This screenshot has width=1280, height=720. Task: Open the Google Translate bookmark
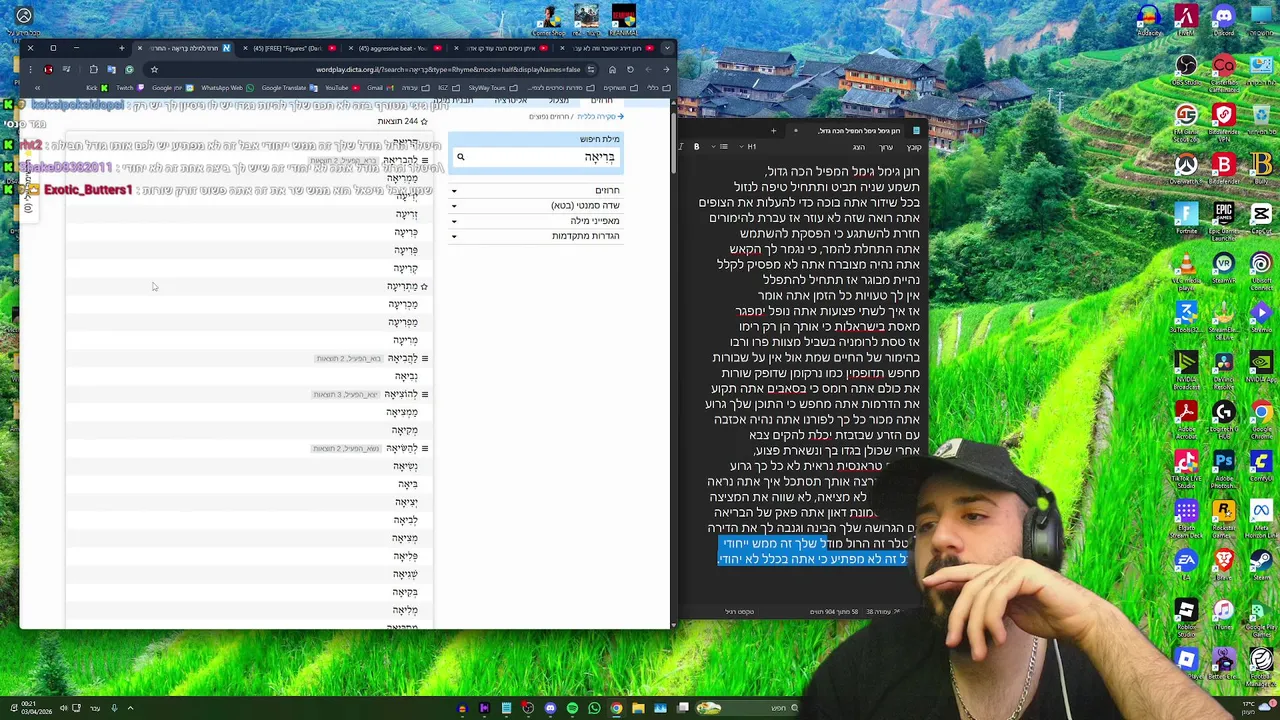[x=290, y=88]
